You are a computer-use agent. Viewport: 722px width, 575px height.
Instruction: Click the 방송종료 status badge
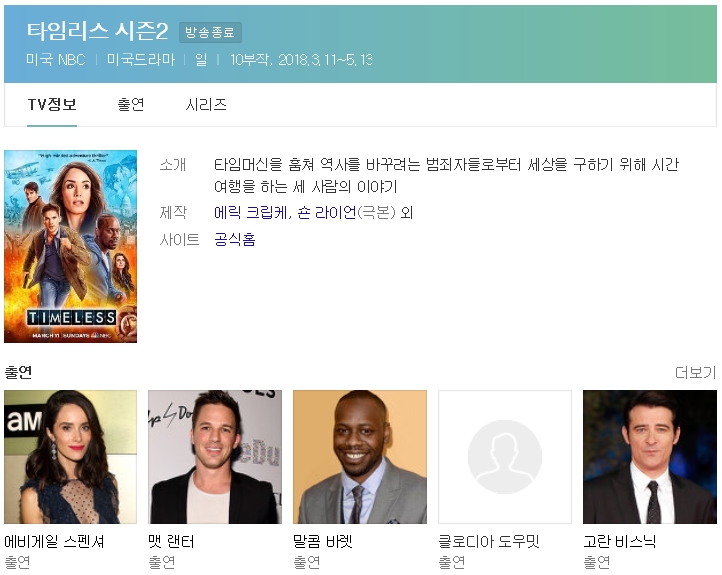coord(210,33)
